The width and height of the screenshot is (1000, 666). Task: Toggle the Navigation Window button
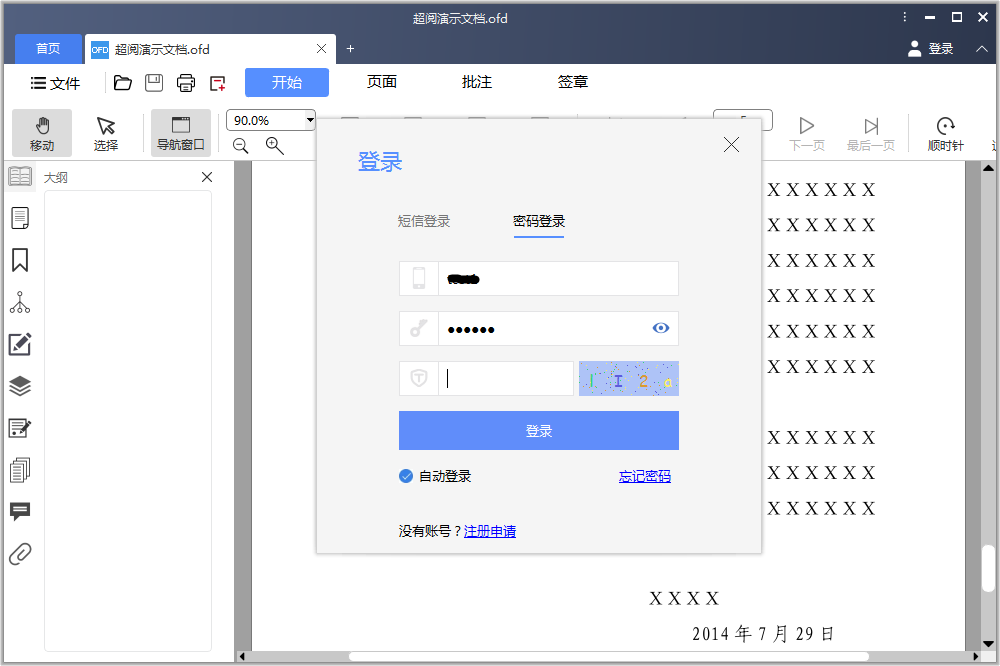(x=181, y=133)
